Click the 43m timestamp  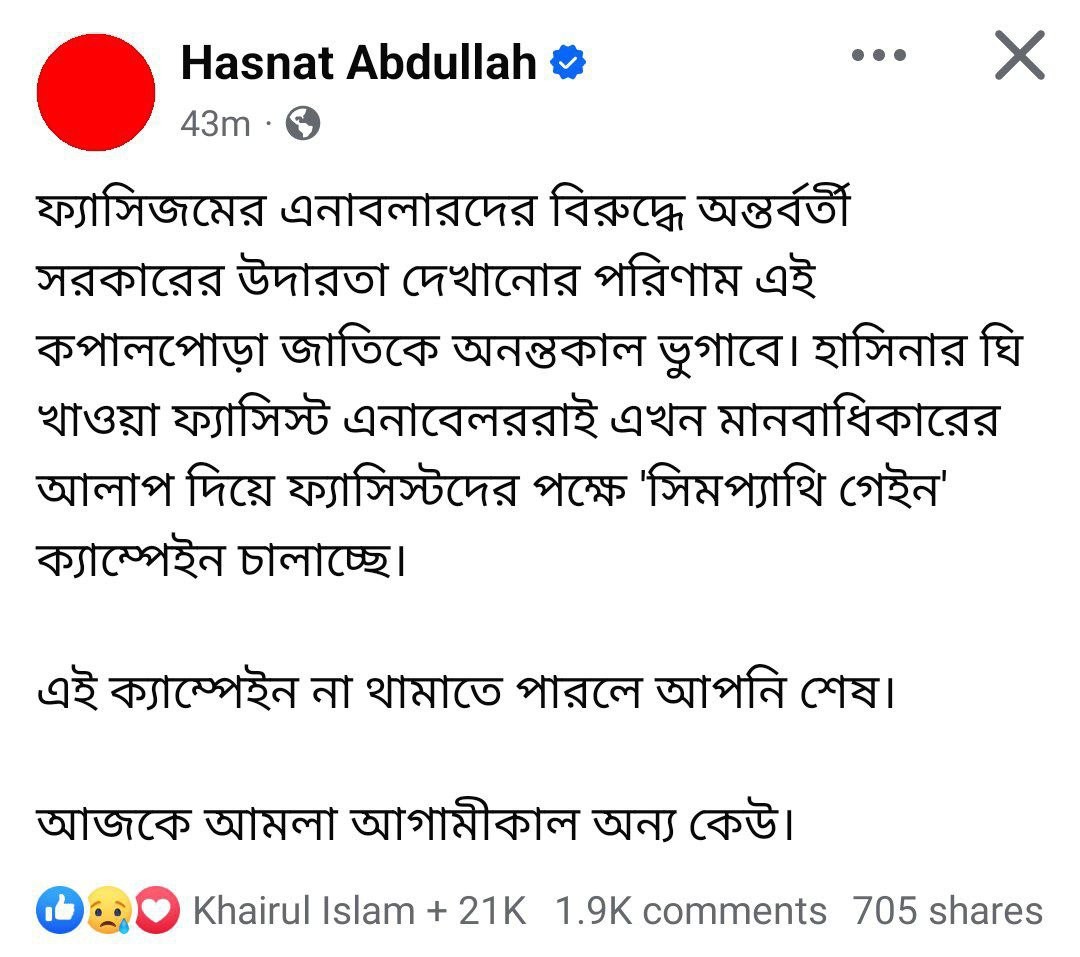216,125
